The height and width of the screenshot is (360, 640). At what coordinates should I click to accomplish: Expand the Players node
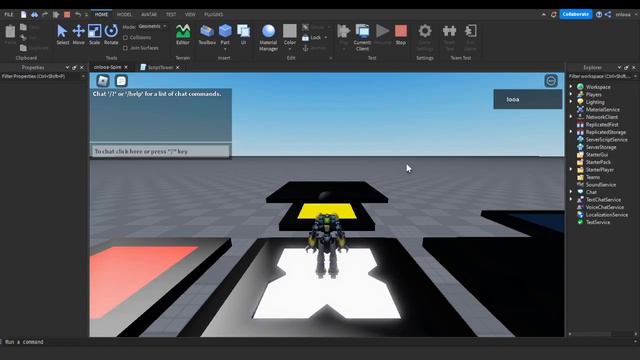pyautogui.click(x=571, y=94)
